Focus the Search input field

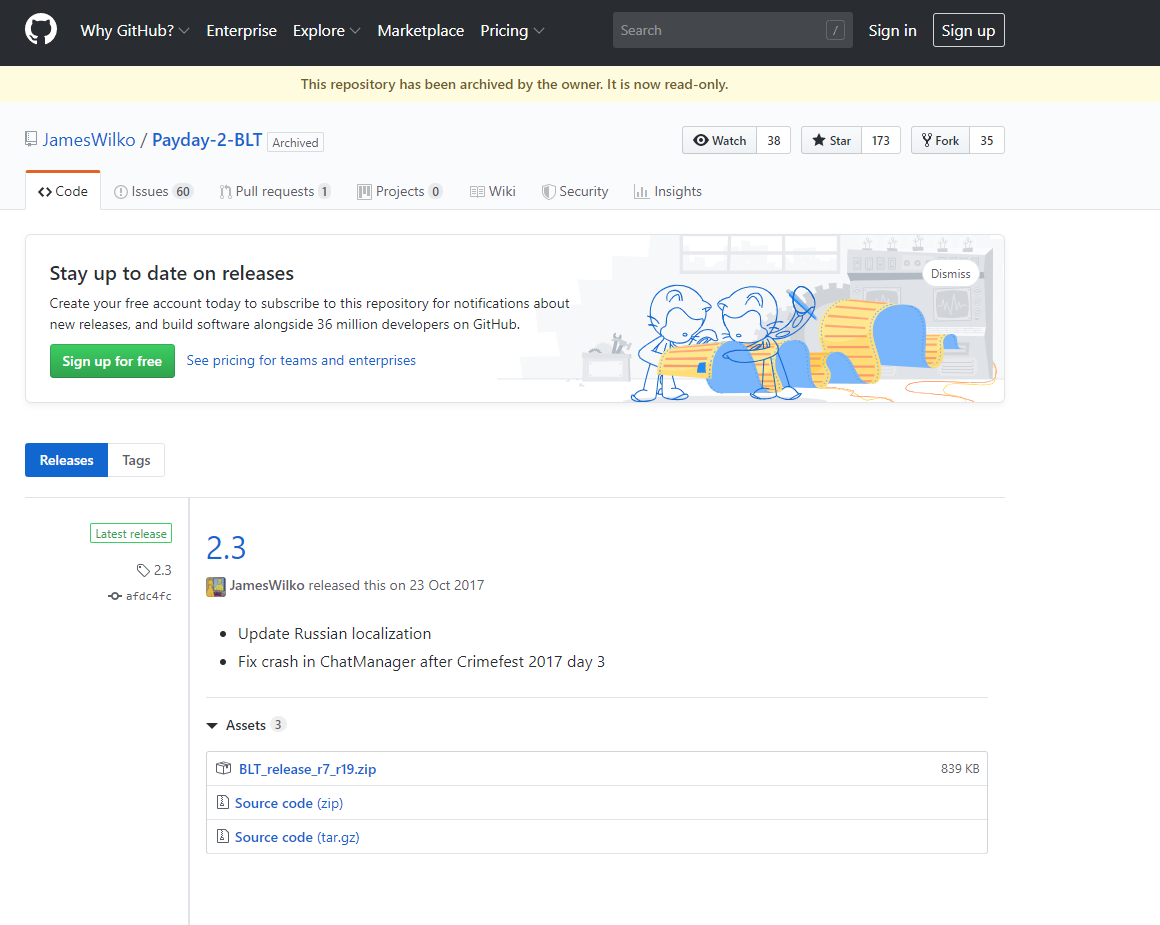point(732,30)
